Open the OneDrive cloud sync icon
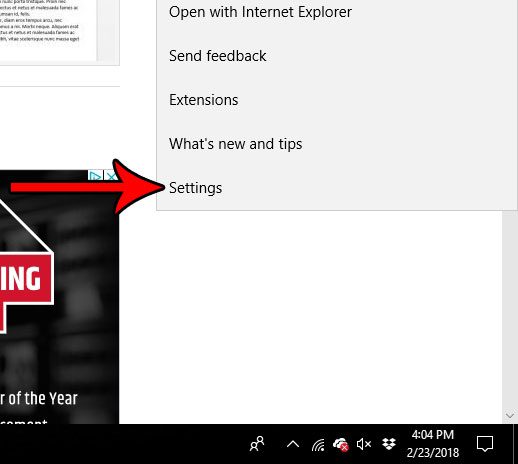The image size is (518, 464). click(x=341, y=445)
